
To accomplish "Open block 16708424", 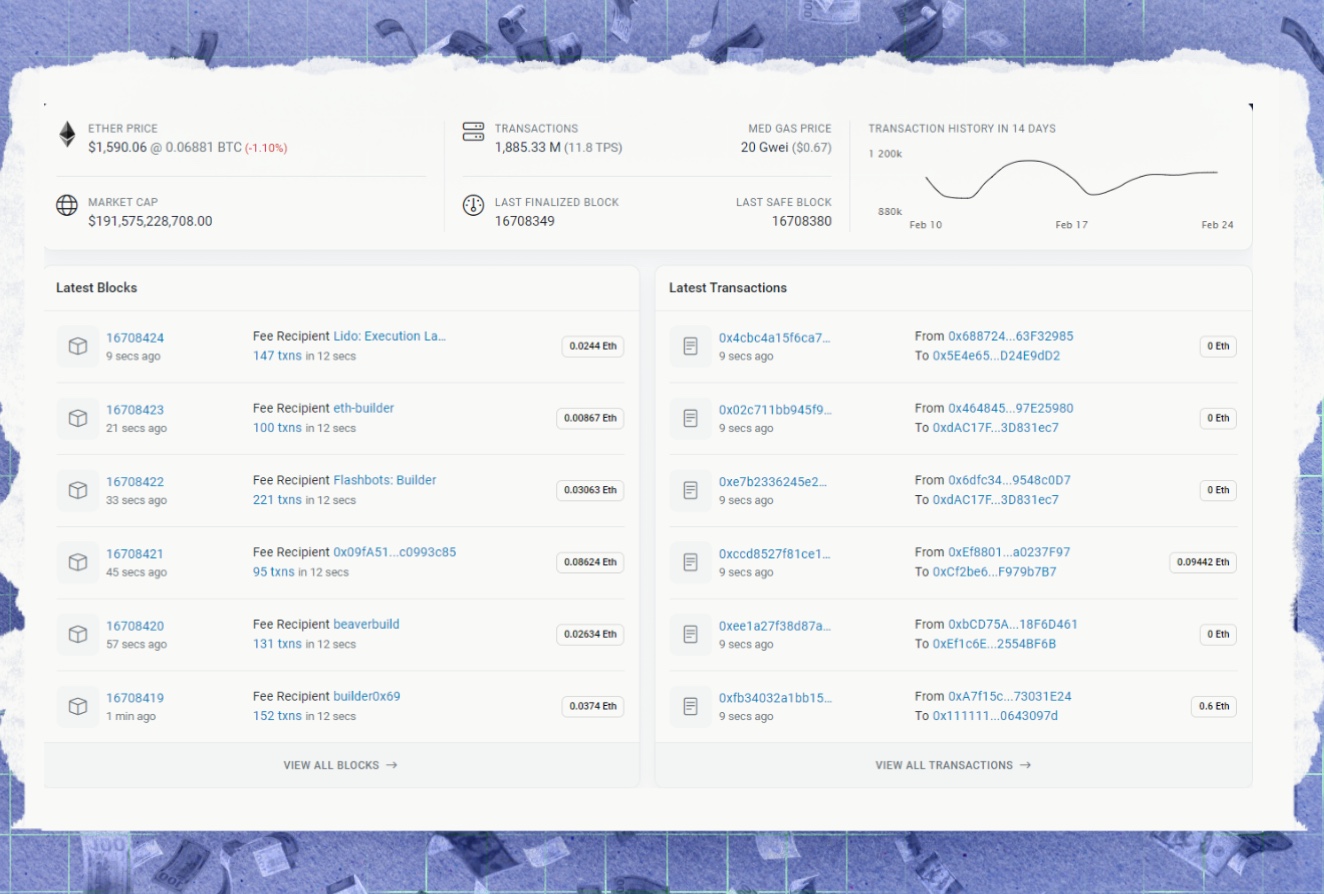I will [x=135, y=338].
